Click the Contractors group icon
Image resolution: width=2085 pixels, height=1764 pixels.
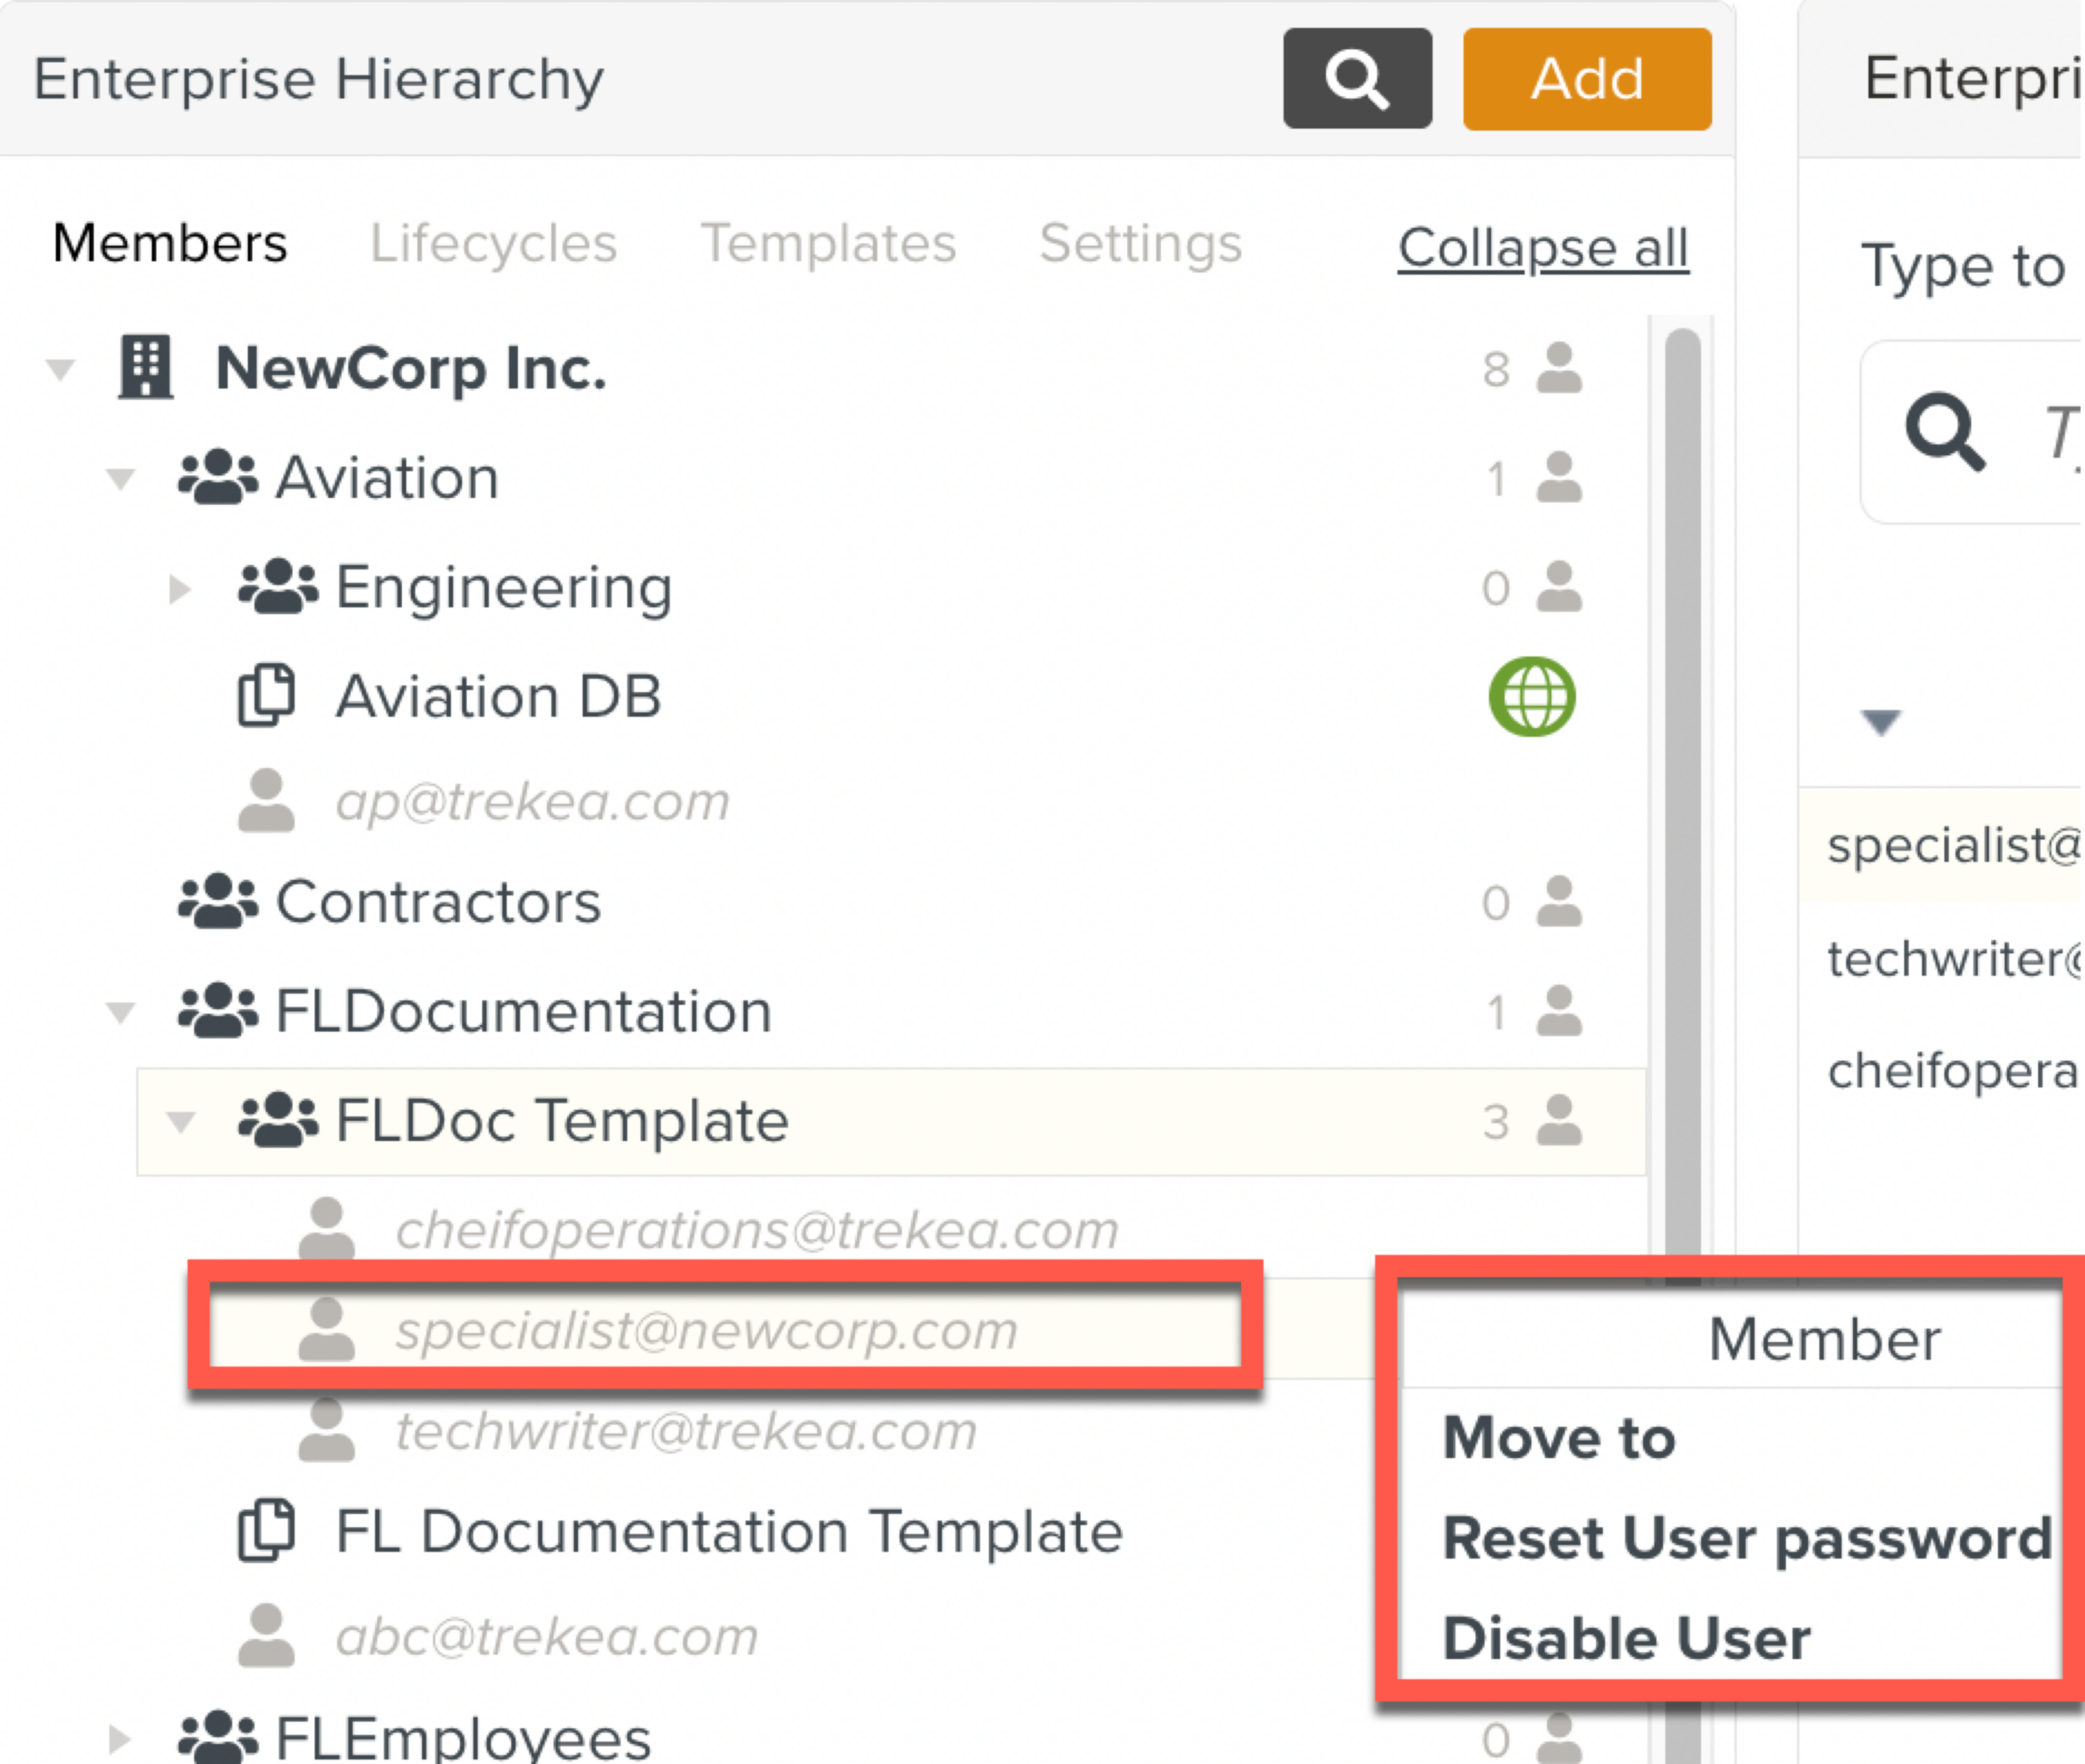pyautogui.click(x=217, y=901)
